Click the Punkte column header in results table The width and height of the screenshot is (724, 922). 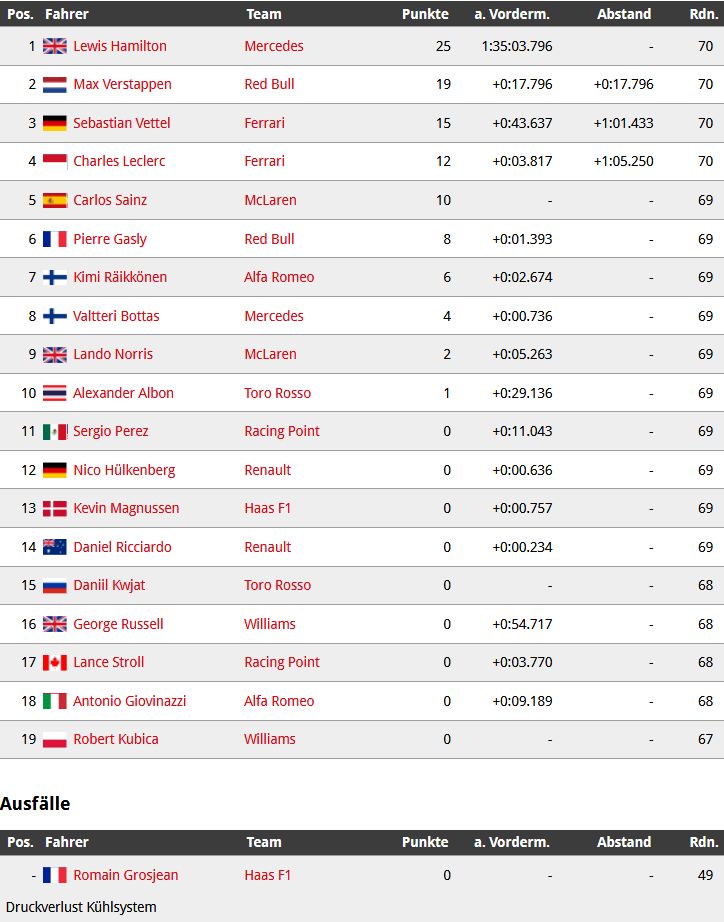pos(425,14)
